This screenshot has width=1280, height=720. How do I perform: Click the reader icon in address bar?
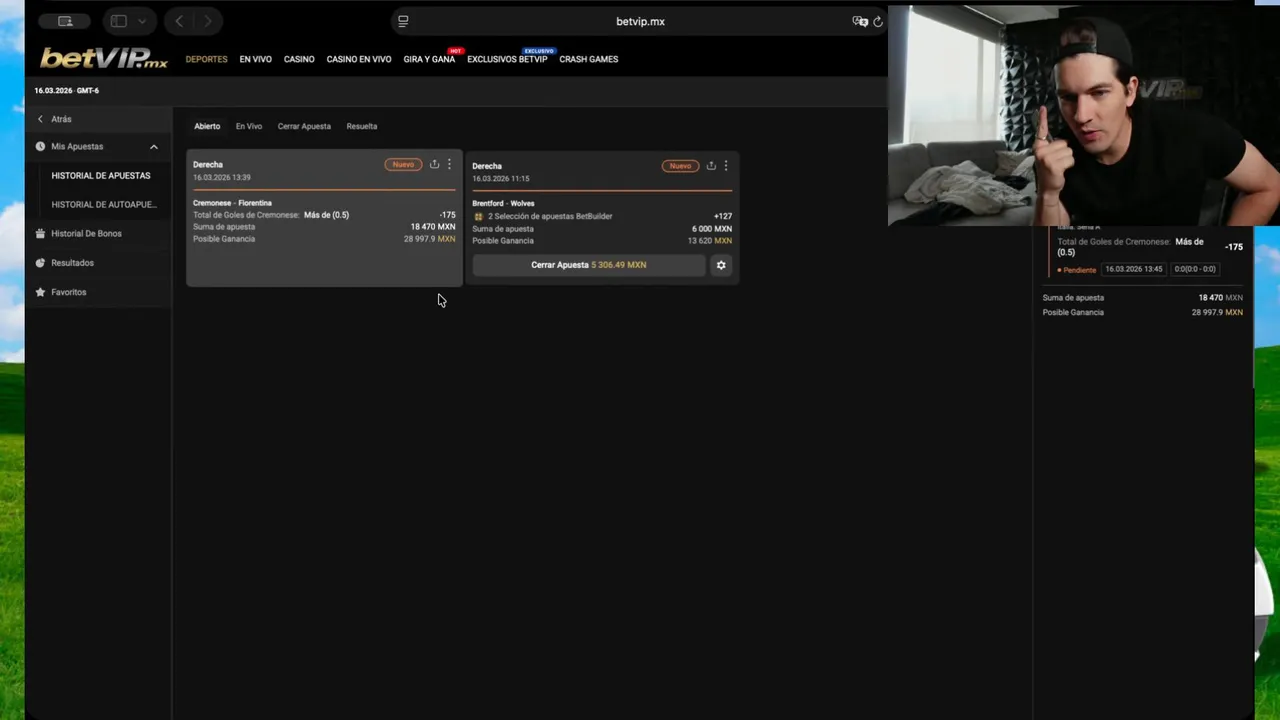click(403, 21)
